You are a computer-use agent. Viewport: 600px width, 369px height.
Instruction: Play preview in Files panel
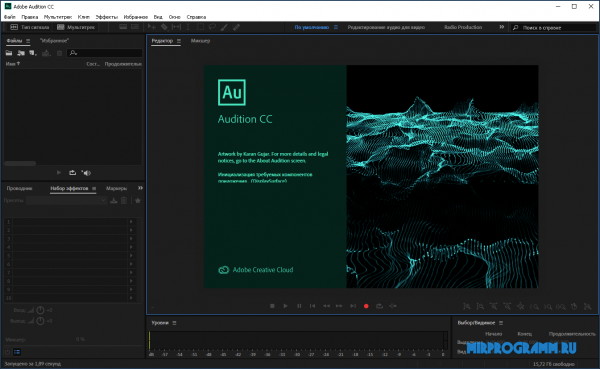coord(59,173)
